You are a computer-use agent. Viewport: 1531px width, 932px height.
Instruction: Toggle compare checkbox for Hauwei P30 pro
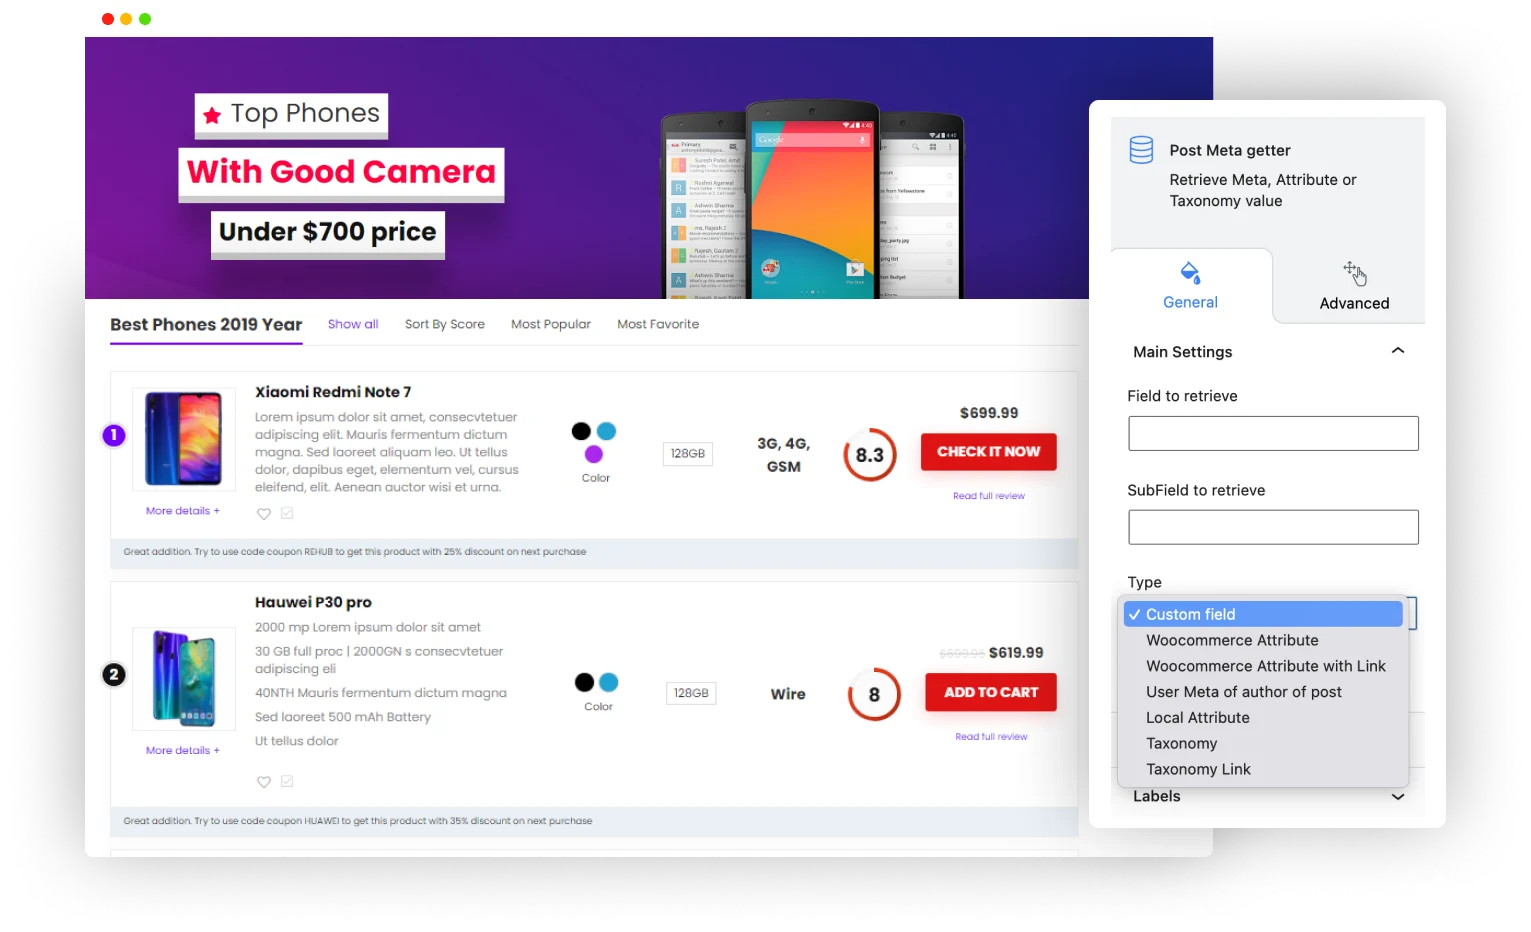[287, 781]
